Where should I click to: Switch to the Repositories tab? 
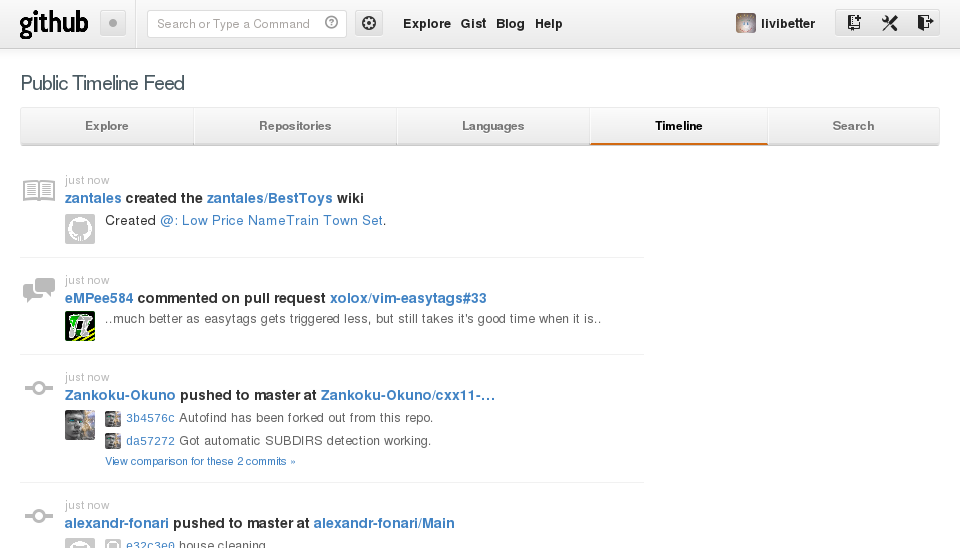295,126
